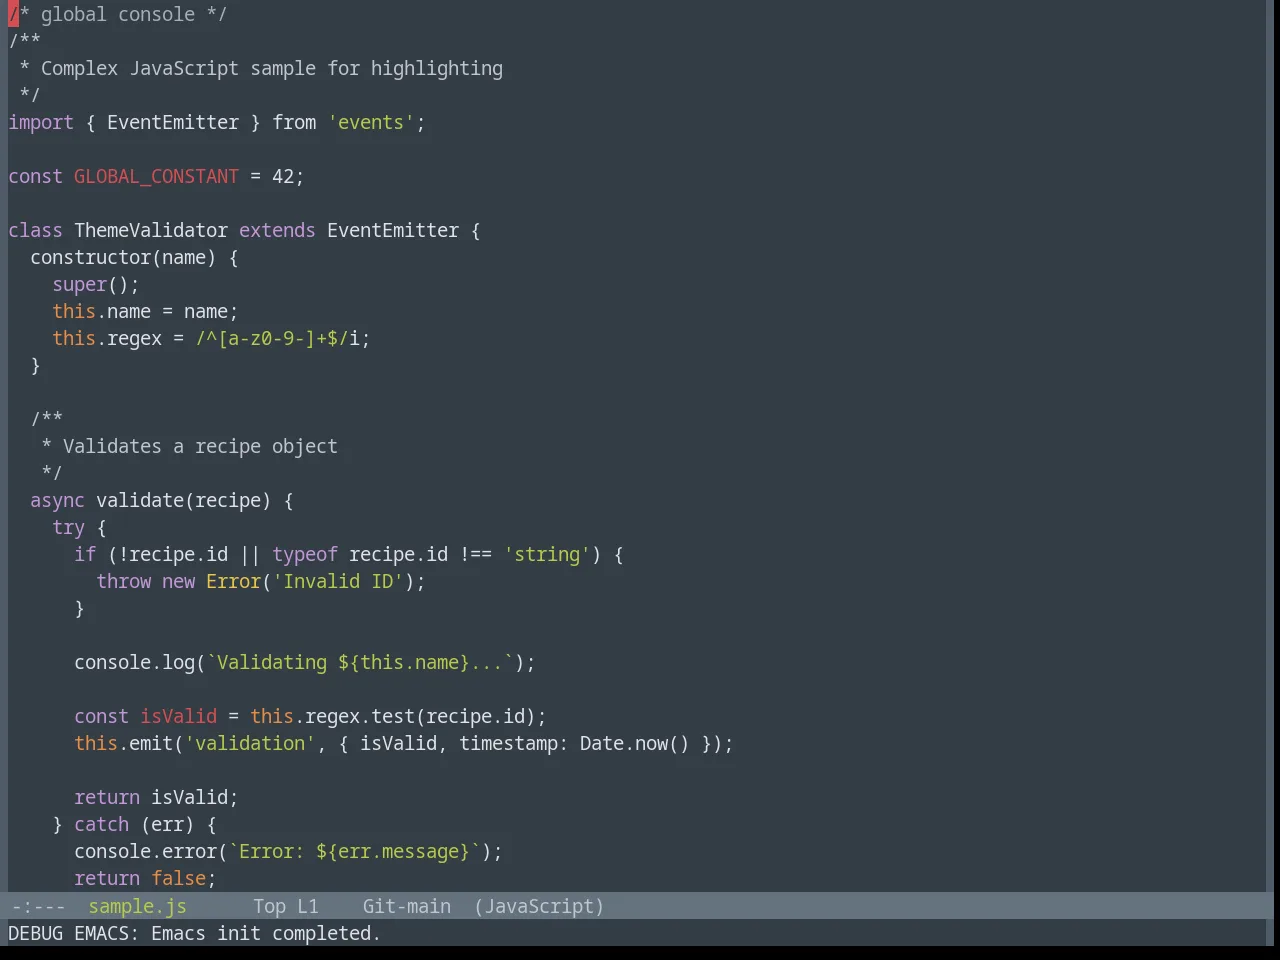Click the 'try' keyword
Image resolution: width=1280 pixels, height=960 pixels.
(68, 527)
